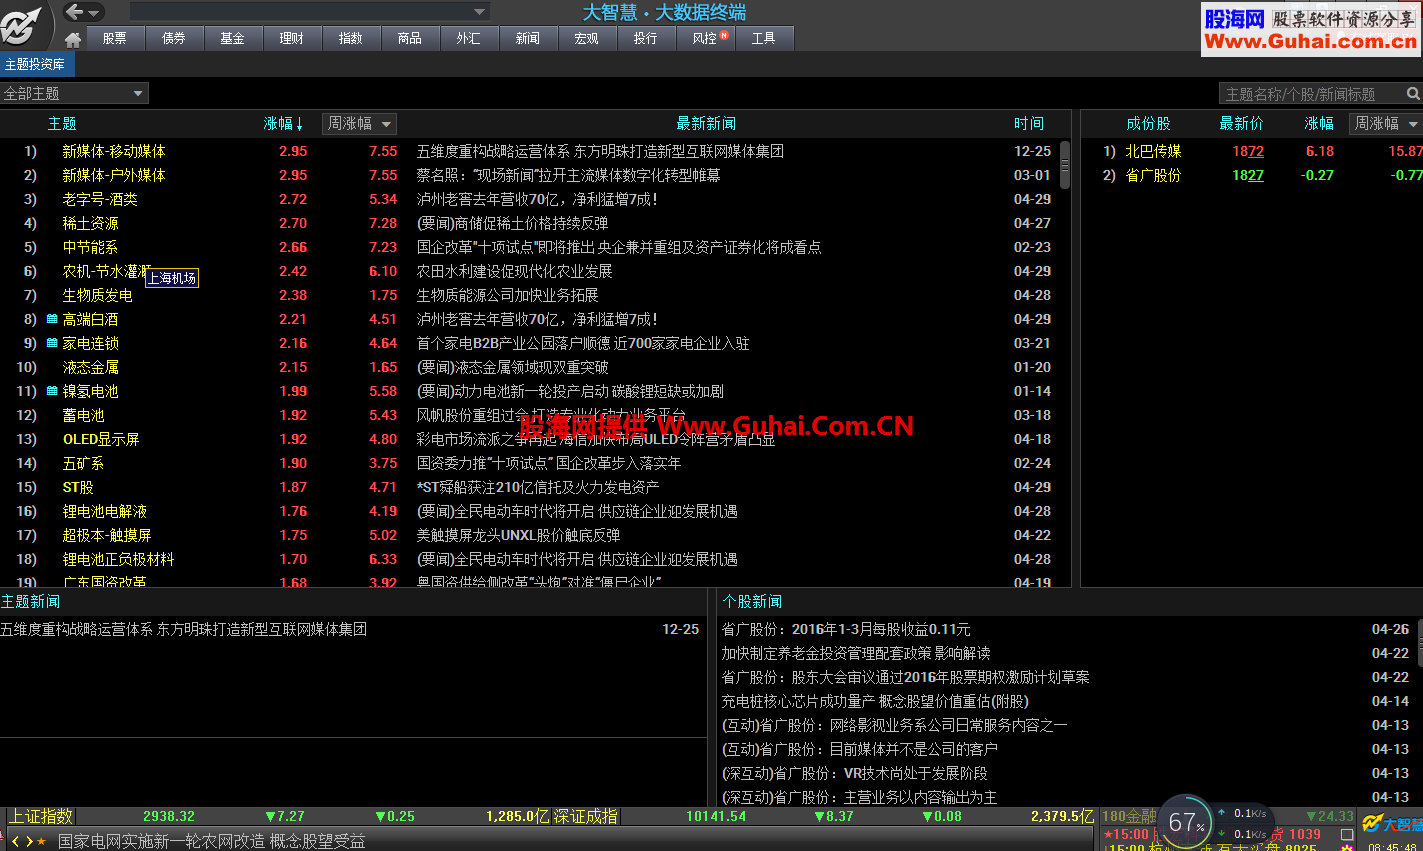Click the news icon beside 家电连锁
The image size is (1423, 851).
52,343
